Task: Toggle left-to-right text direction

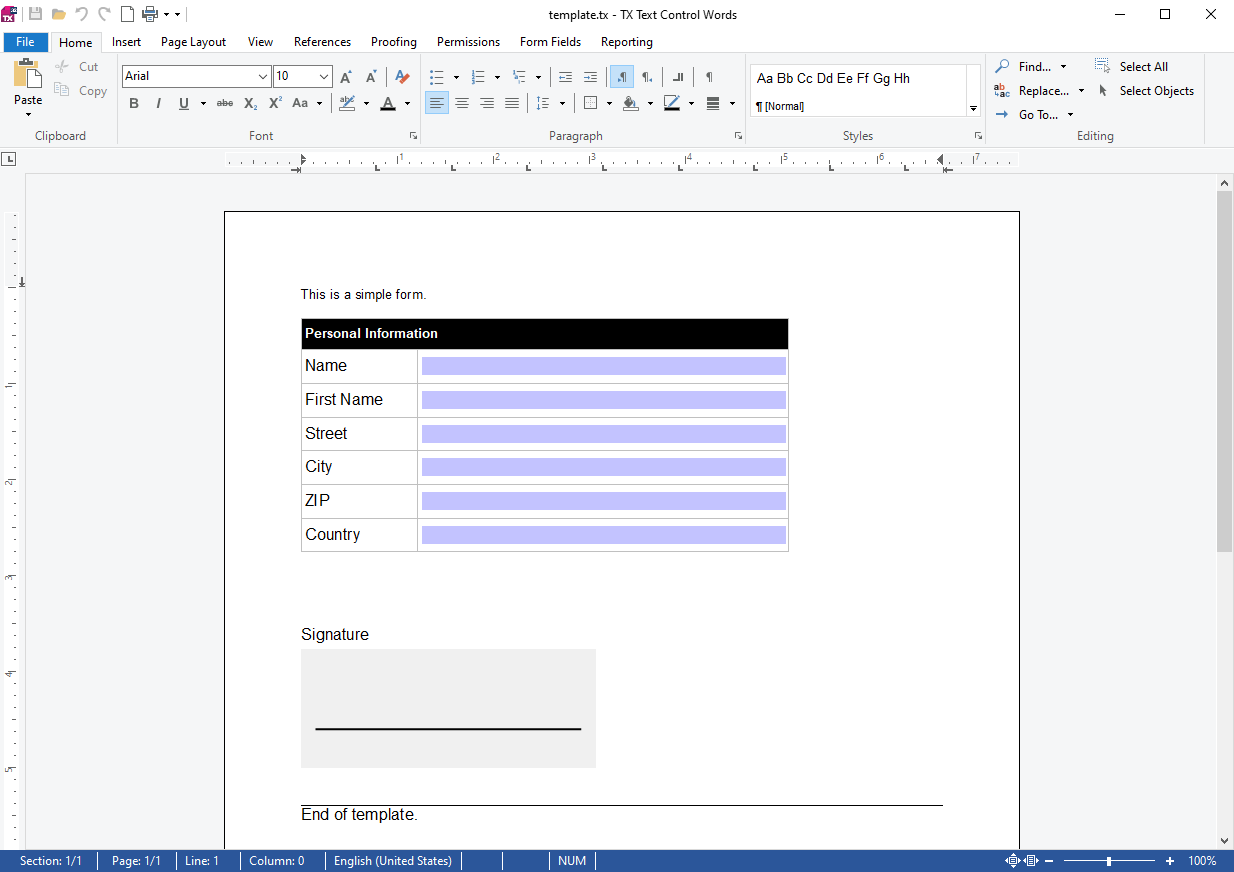Action: 621,77
